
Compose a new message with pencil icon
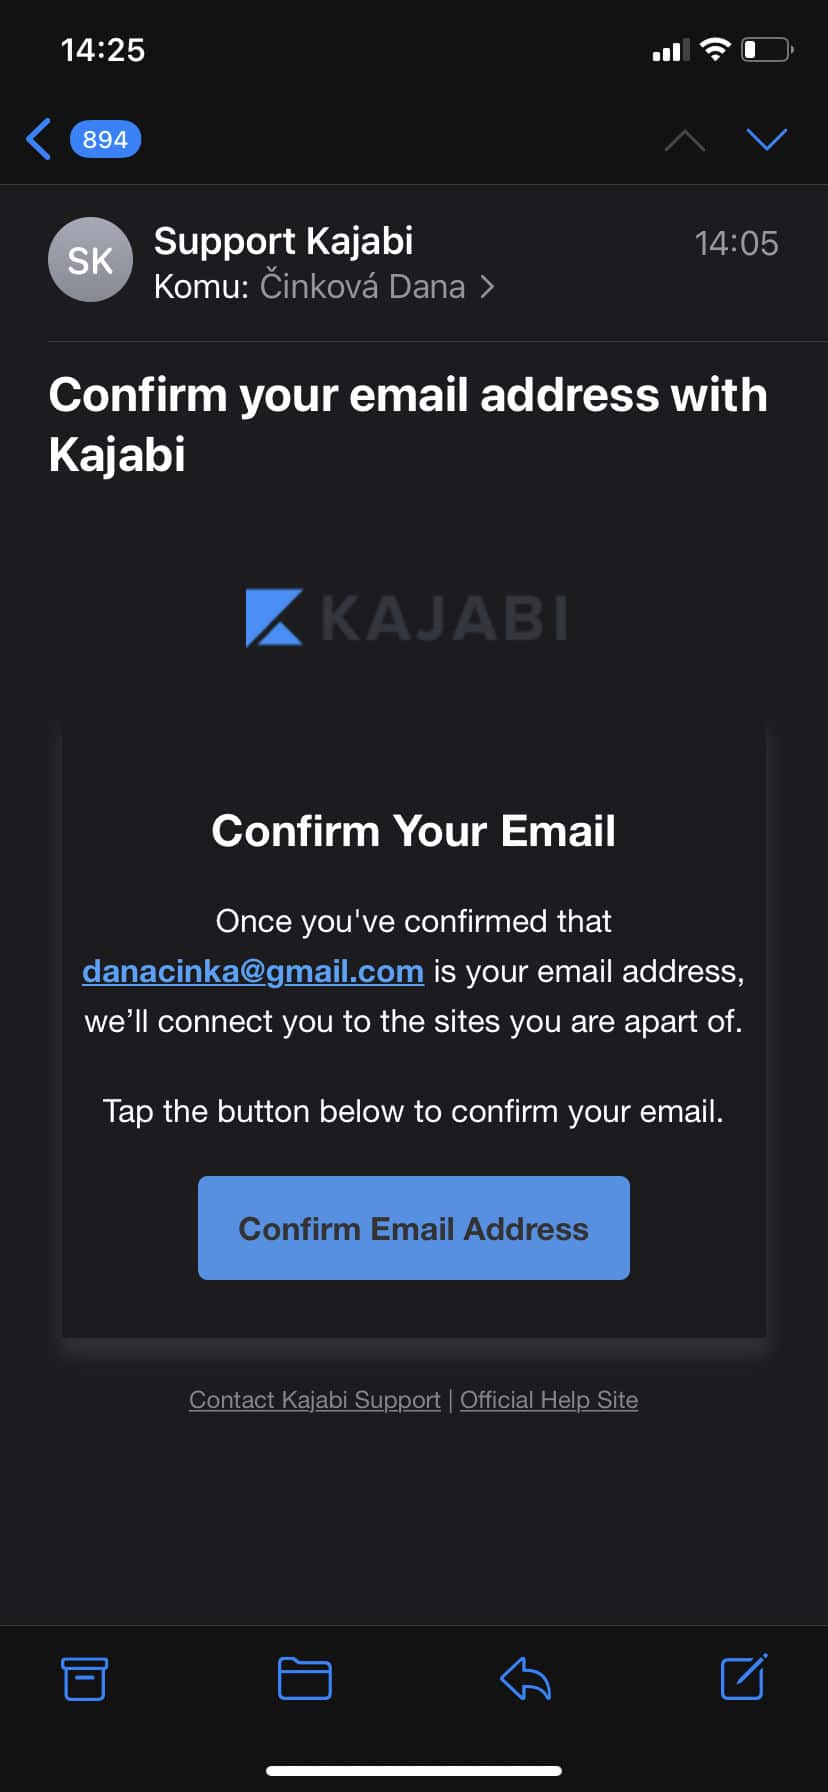(x=744, y=1677)
